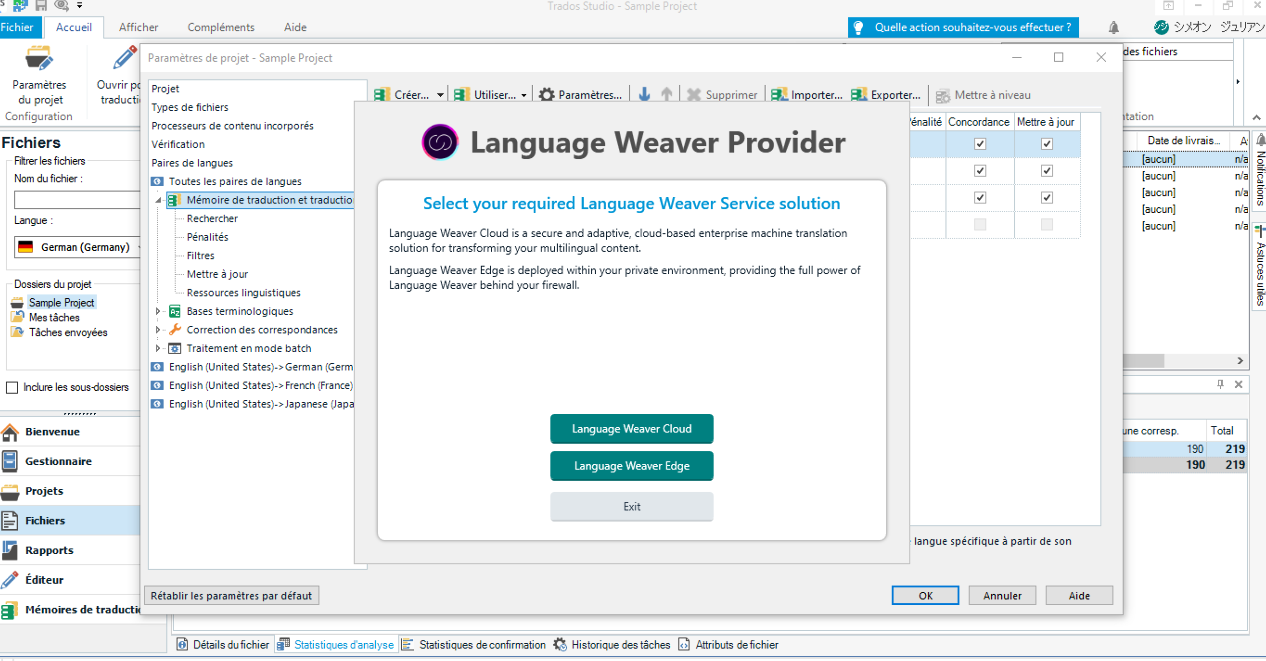Image resolution: width=1266 pixels, height=661 pixels.
Task: Select the Gestionnaire navigation icon
Action: coord(22,461)
